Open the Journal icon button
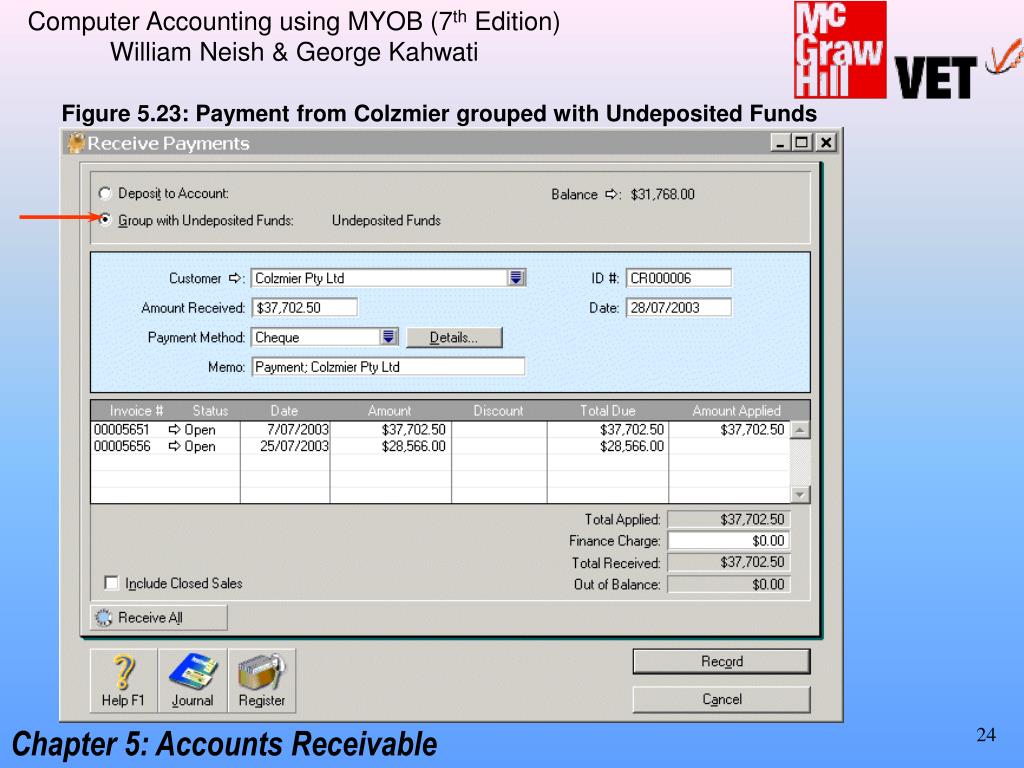This screenshot has height=768, width=1024. (193, 680)
